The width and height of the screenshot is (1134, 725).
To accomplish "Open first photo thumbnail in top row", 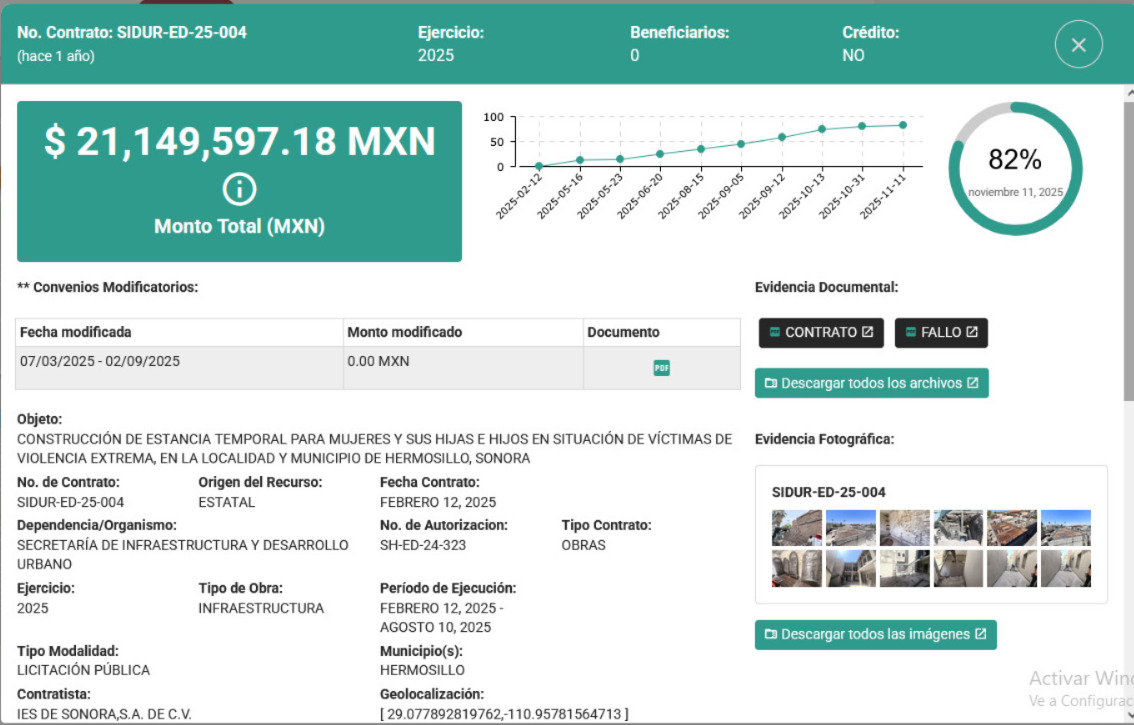I will [797, 527].
